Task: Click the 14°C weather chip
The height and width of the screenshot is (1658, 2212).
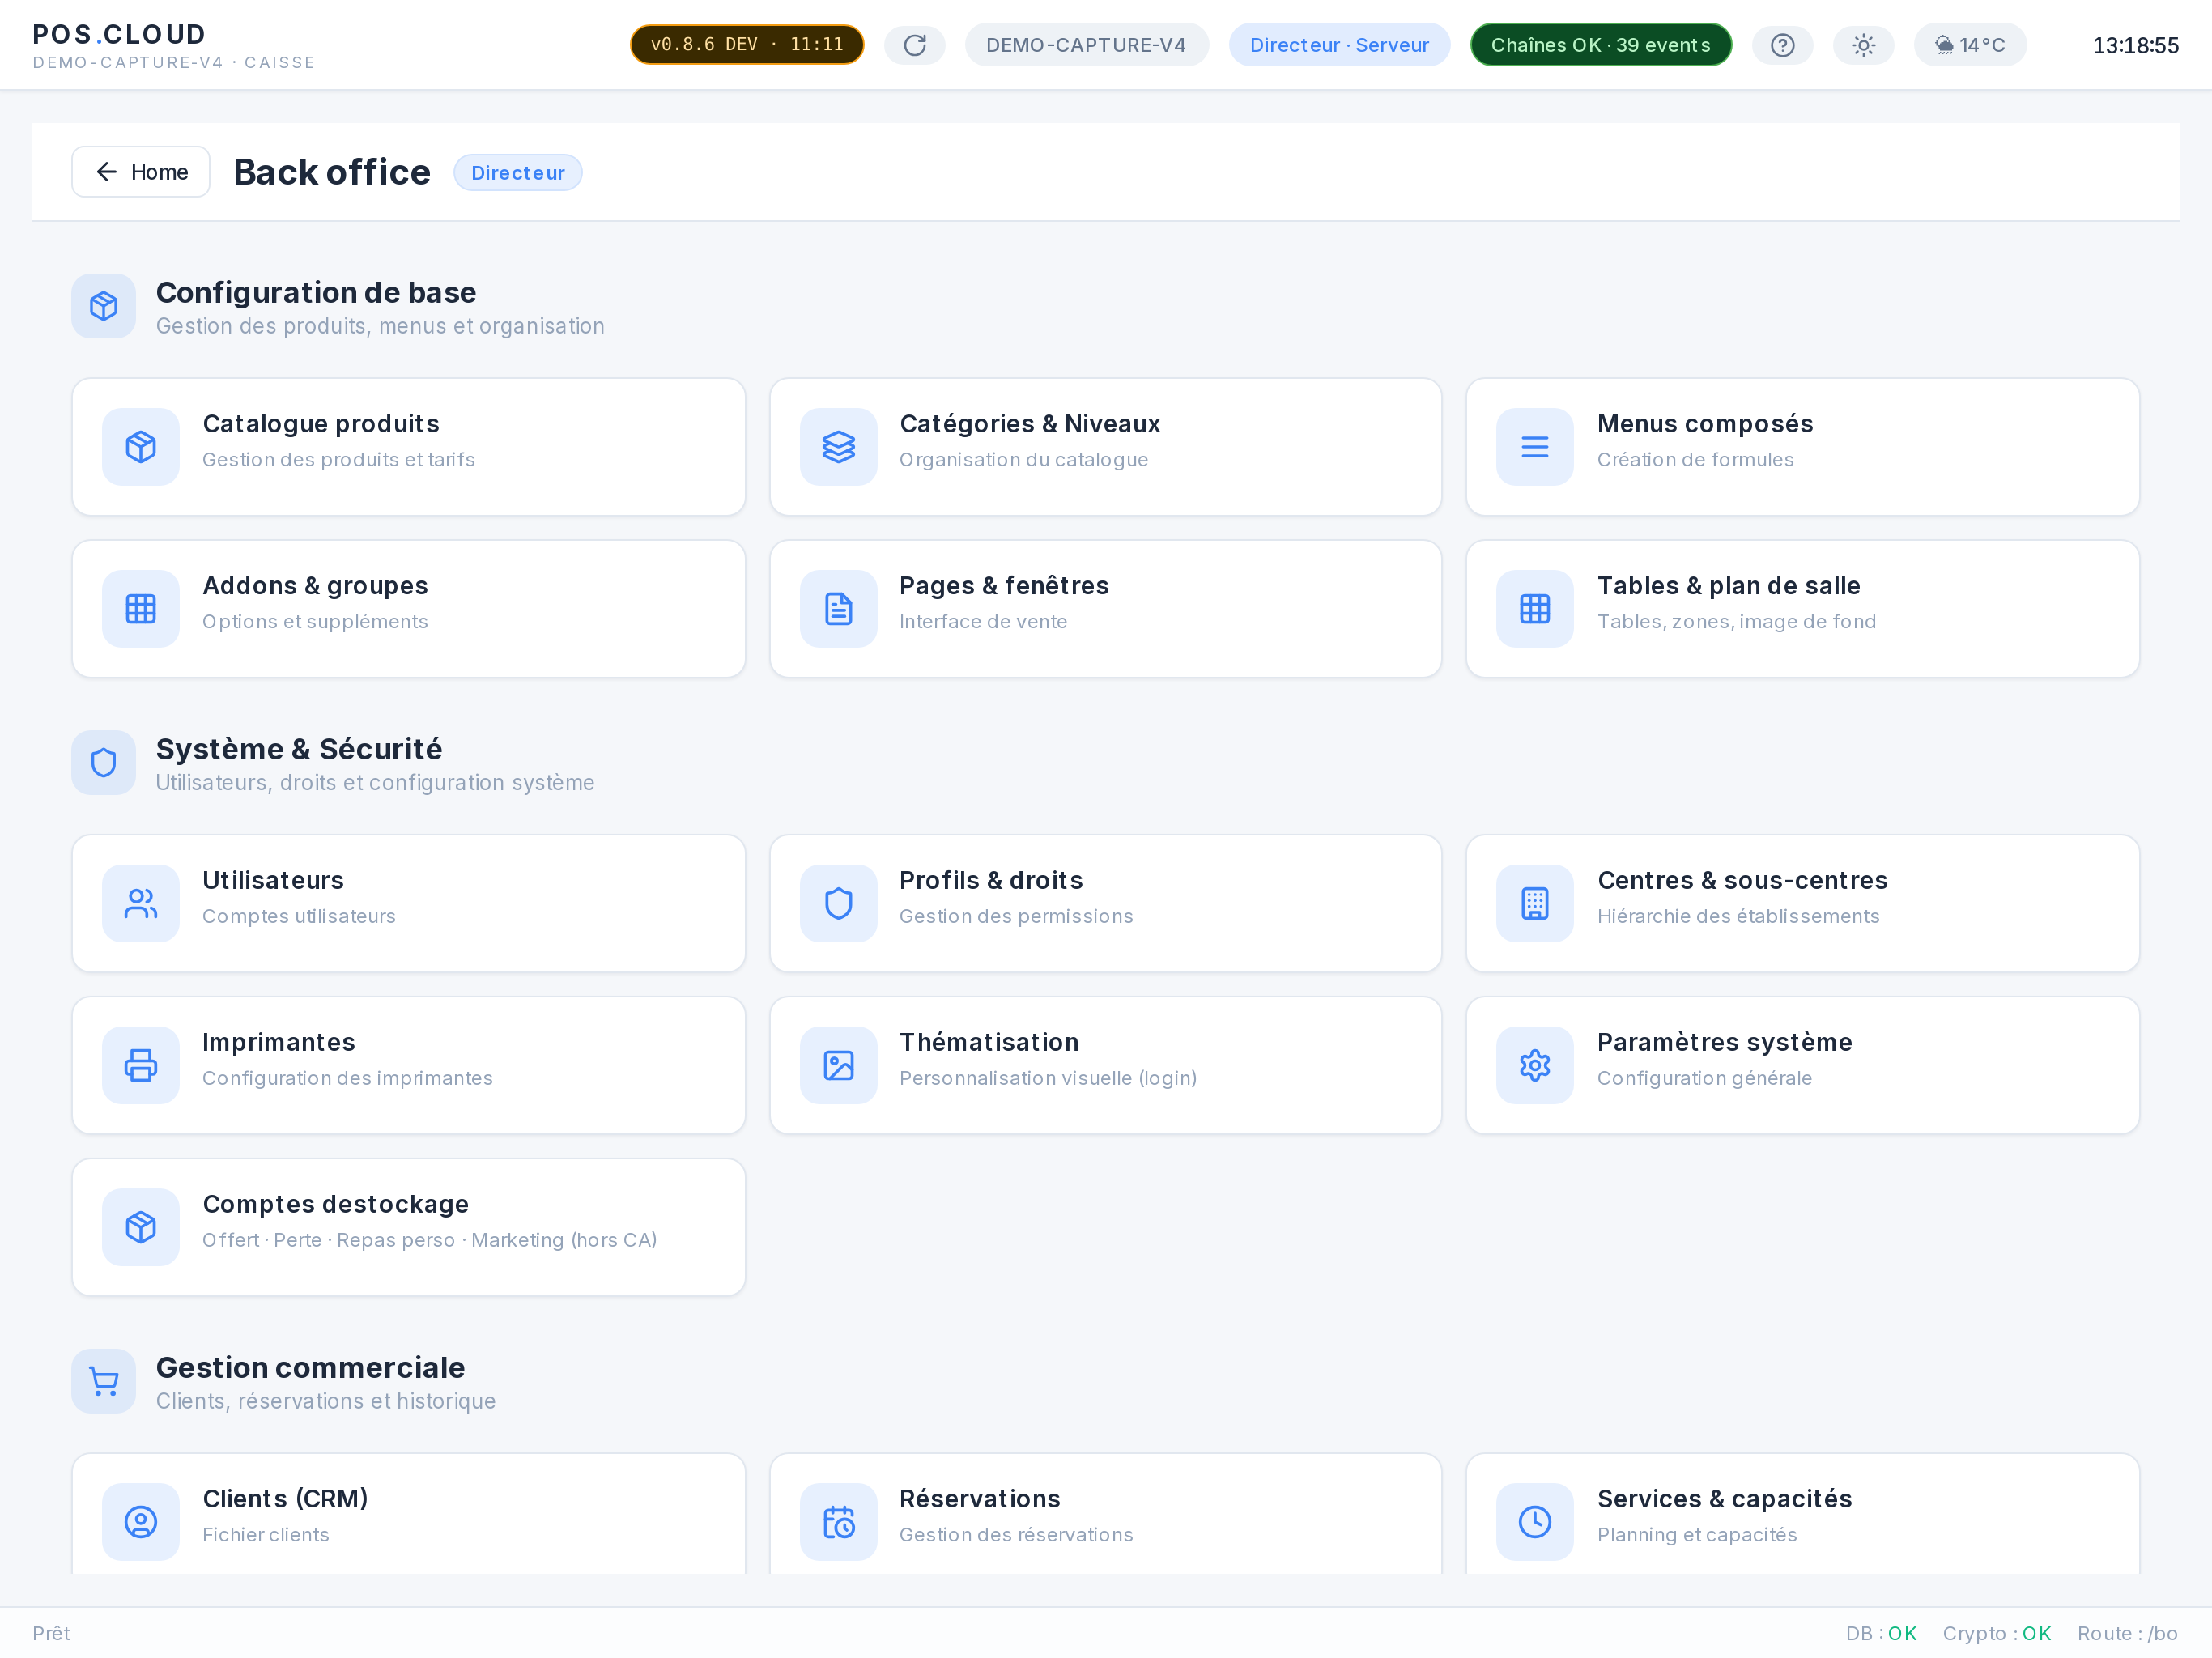Action: click(1970, 45)
